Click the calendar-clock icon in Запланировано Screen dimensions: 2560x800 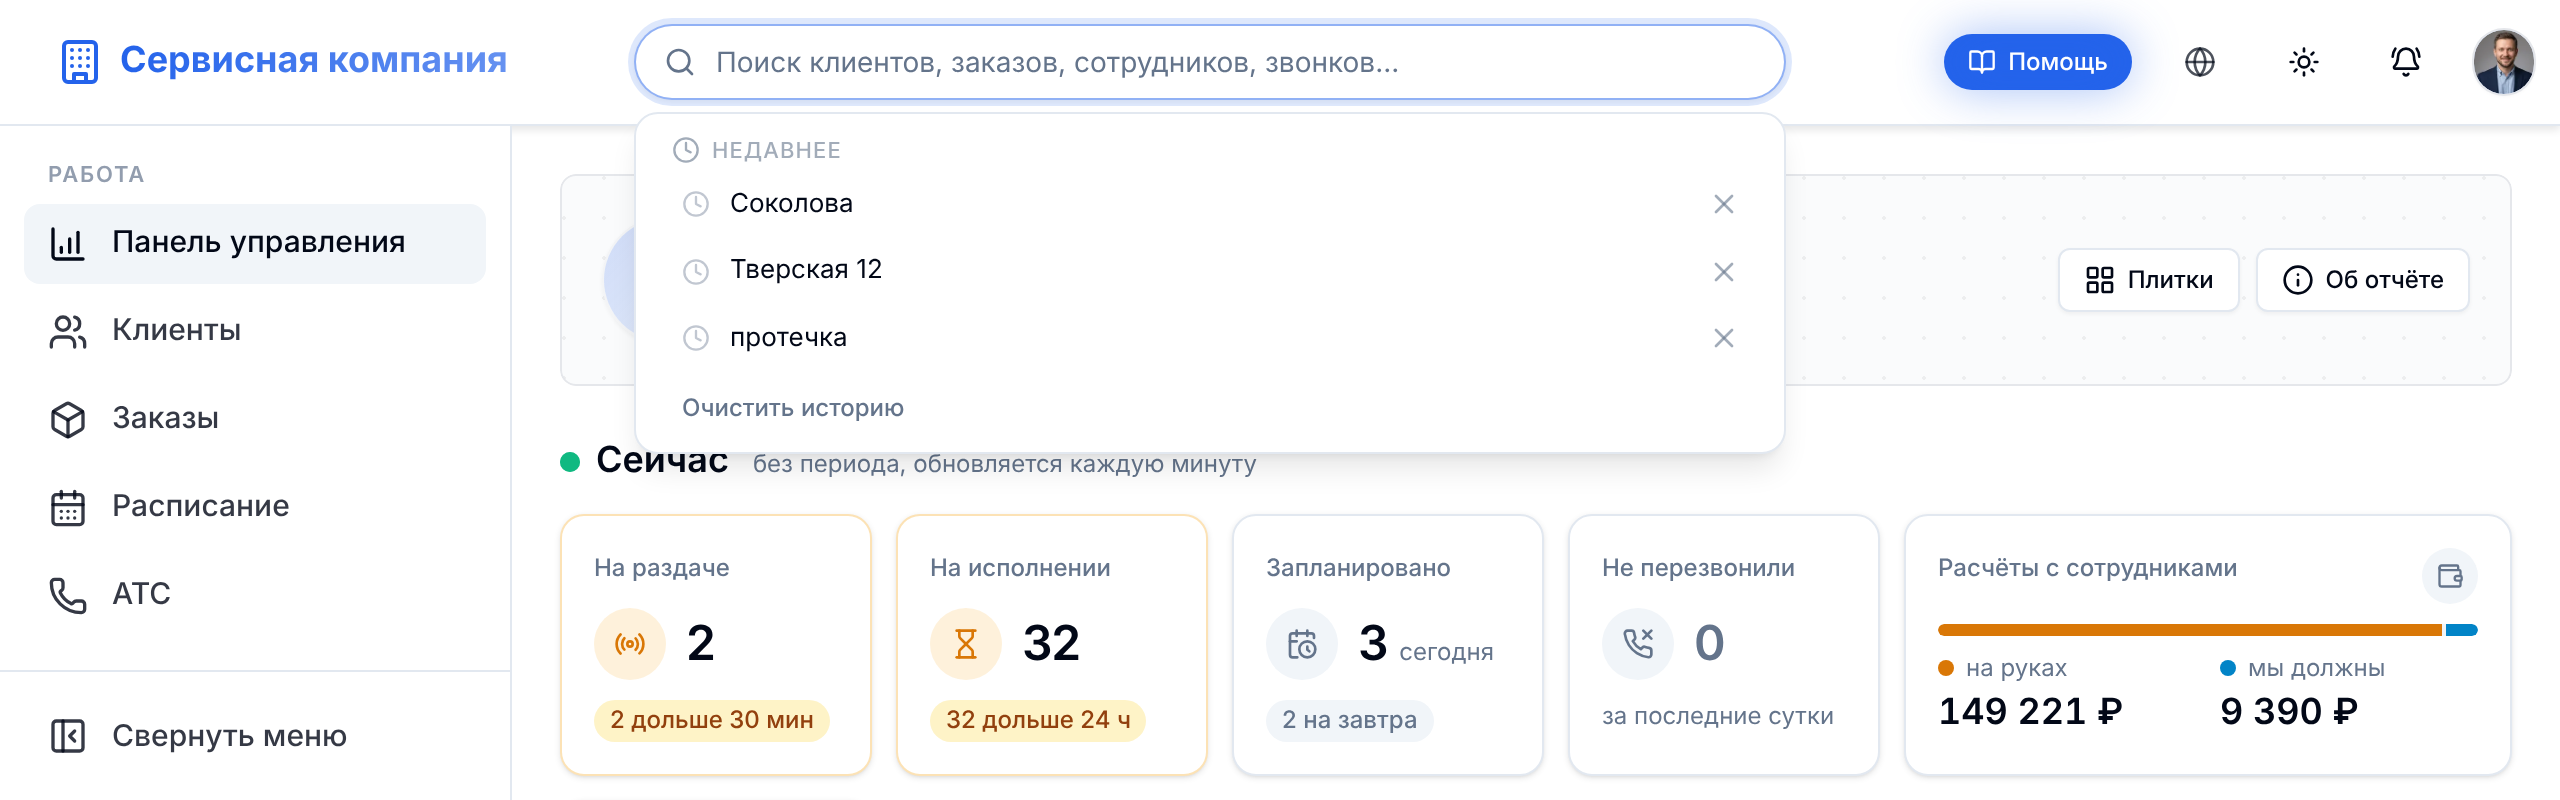pos(1302,644)
